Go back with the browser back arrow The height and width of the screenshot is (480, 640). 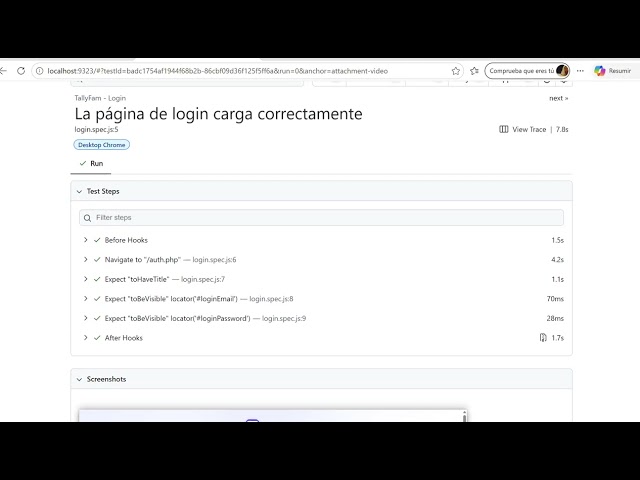click(4, 71)
